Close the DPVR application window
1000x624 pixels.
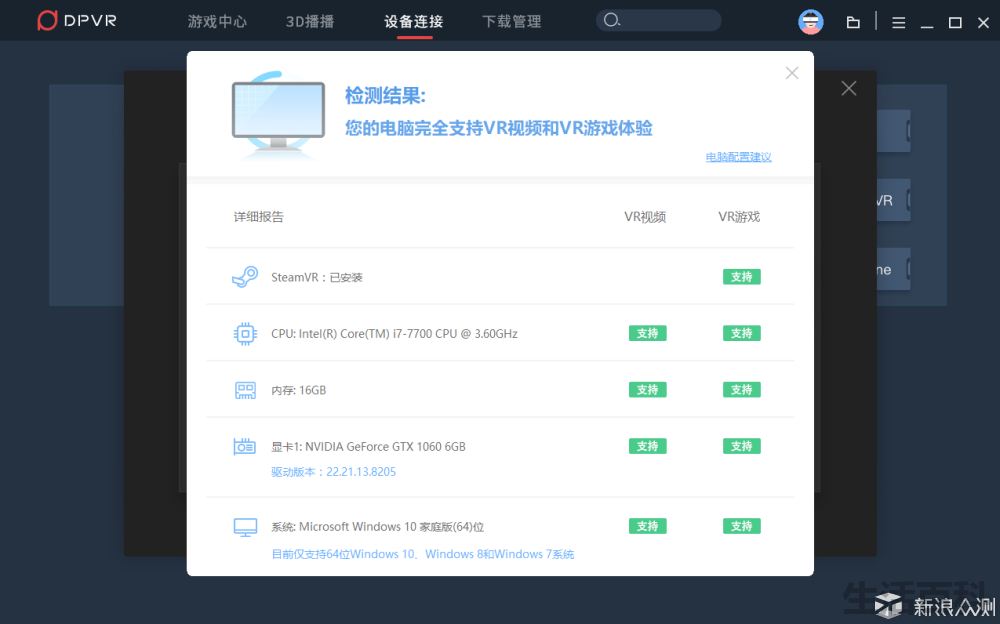(x=983, y=23)
